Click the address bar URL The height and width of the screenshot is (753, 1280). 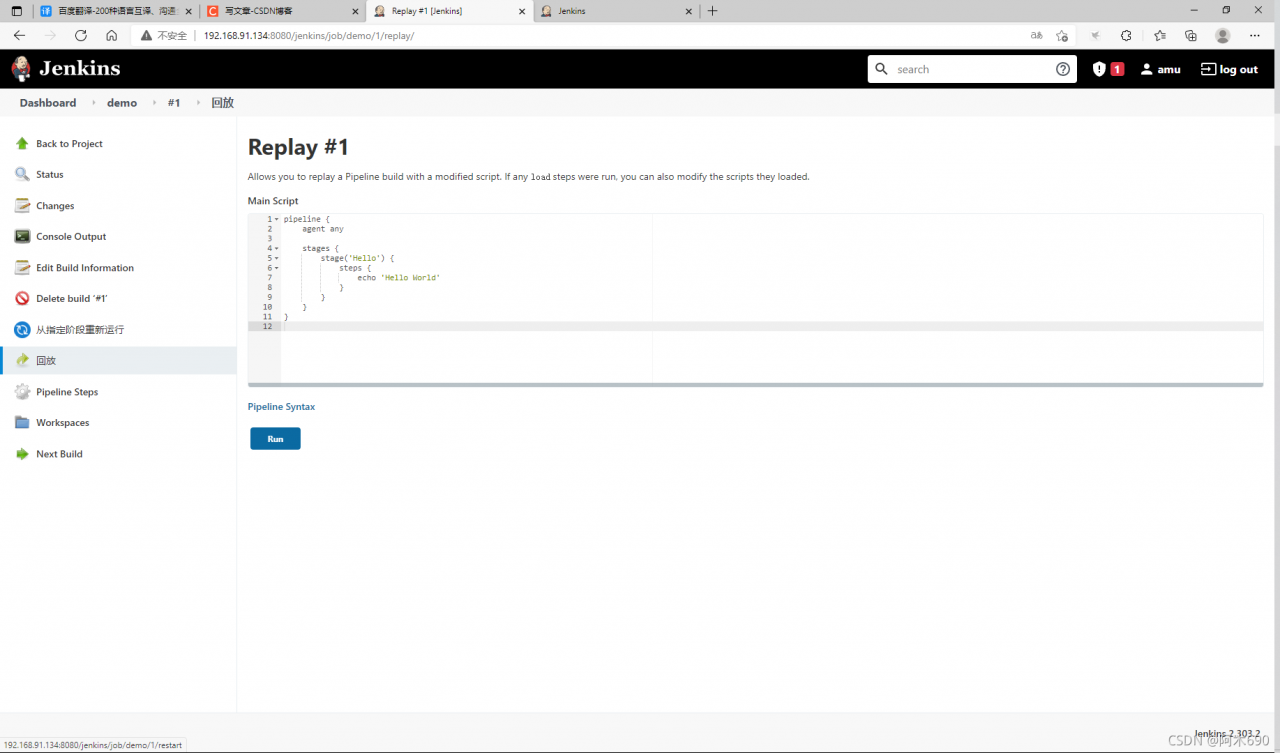(x=309, y=35)
